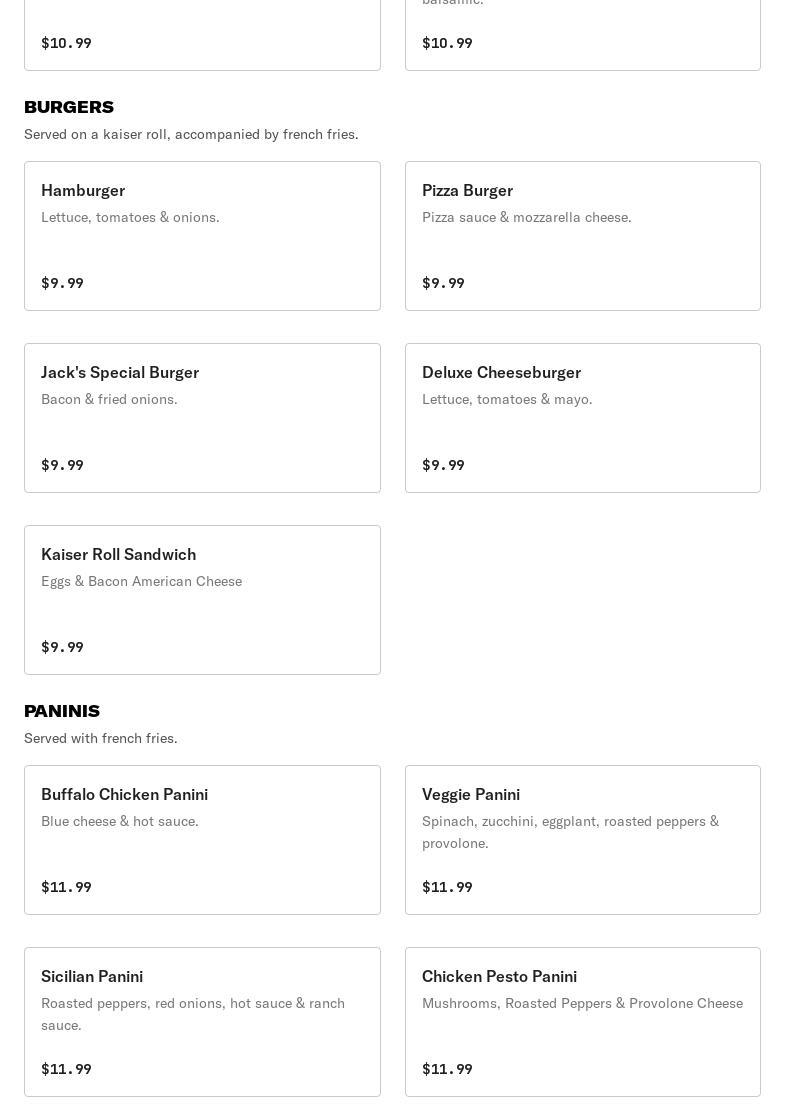Click the Veggie Panini $11.99 price
Screen dimensions: 785x1104
pyautogui.click(x=447, y=887)
